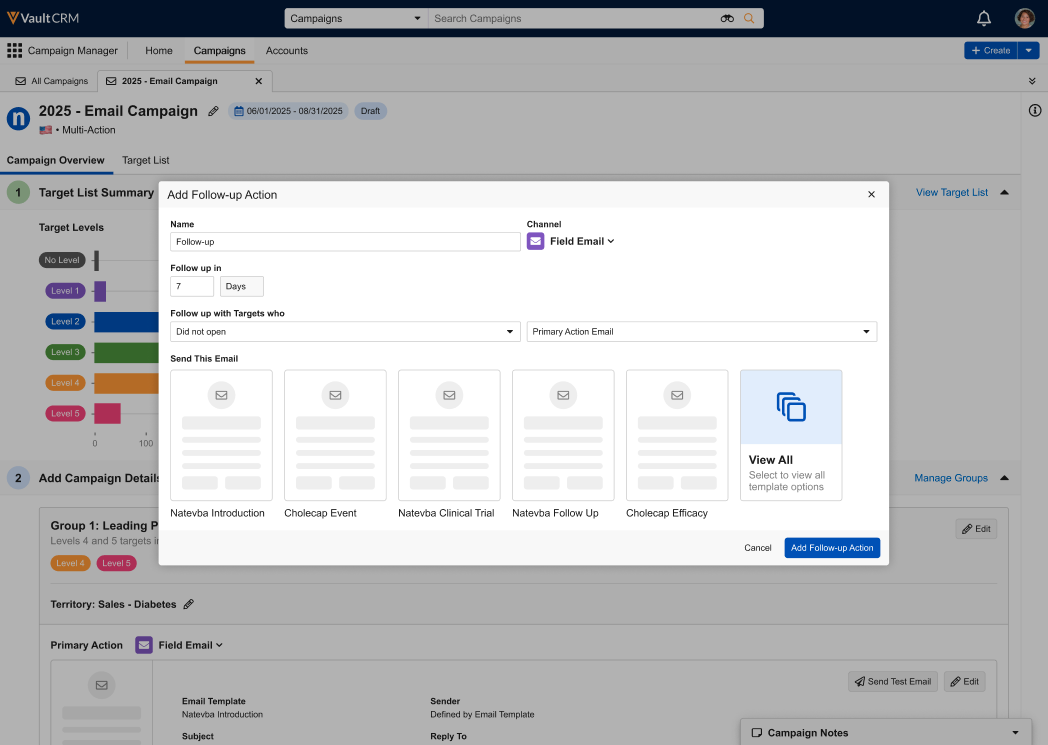Expand the Campaign Notes panel
This screenshot has width=1048, height=745.
pyautogui.click(x=1016, y=733)
